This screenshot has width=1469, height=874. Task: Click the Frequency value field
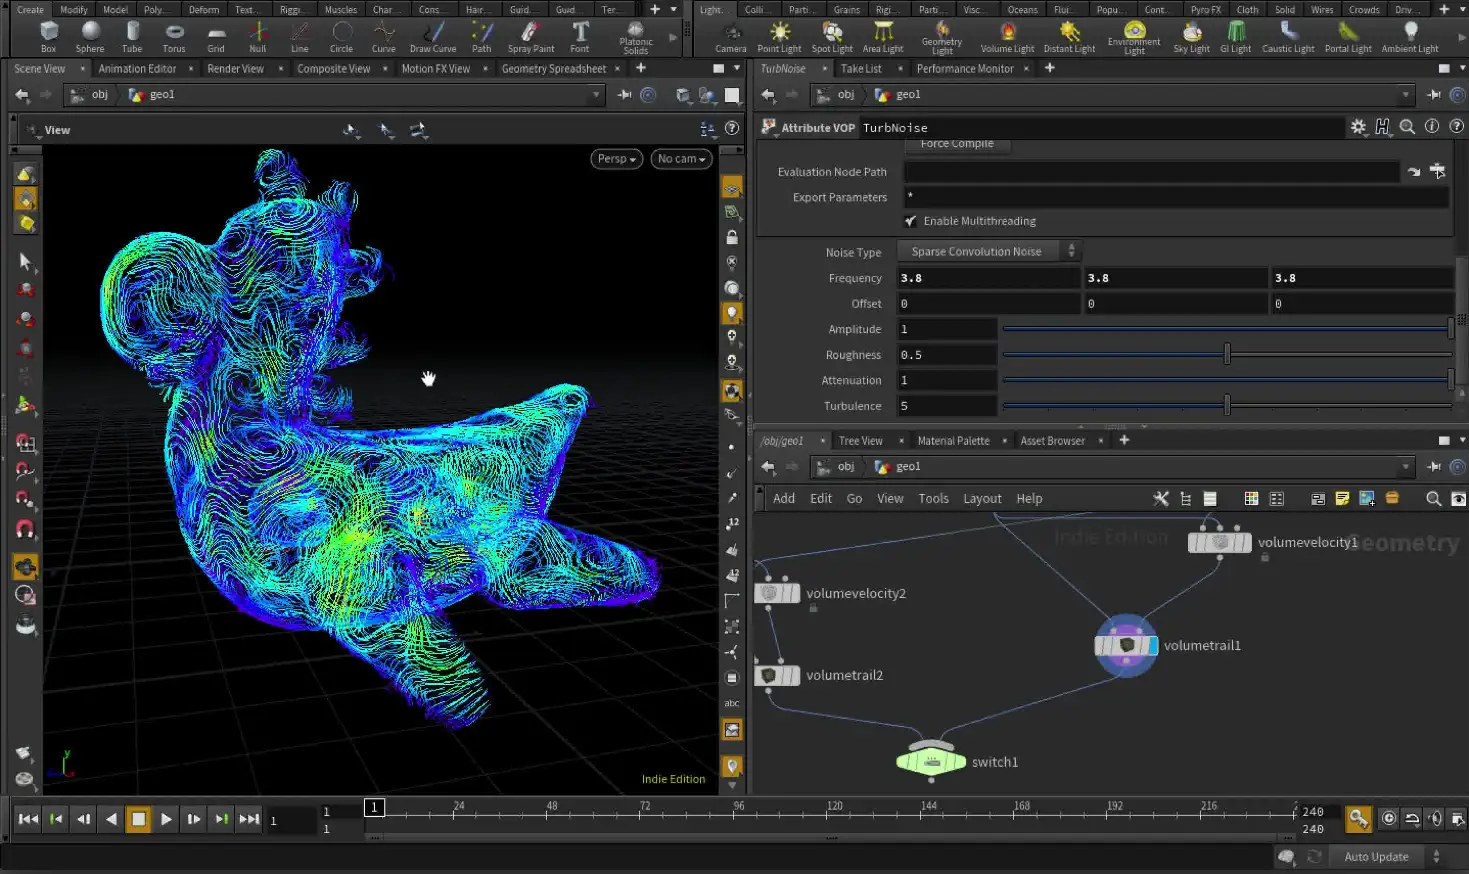[x=985, y=277]
